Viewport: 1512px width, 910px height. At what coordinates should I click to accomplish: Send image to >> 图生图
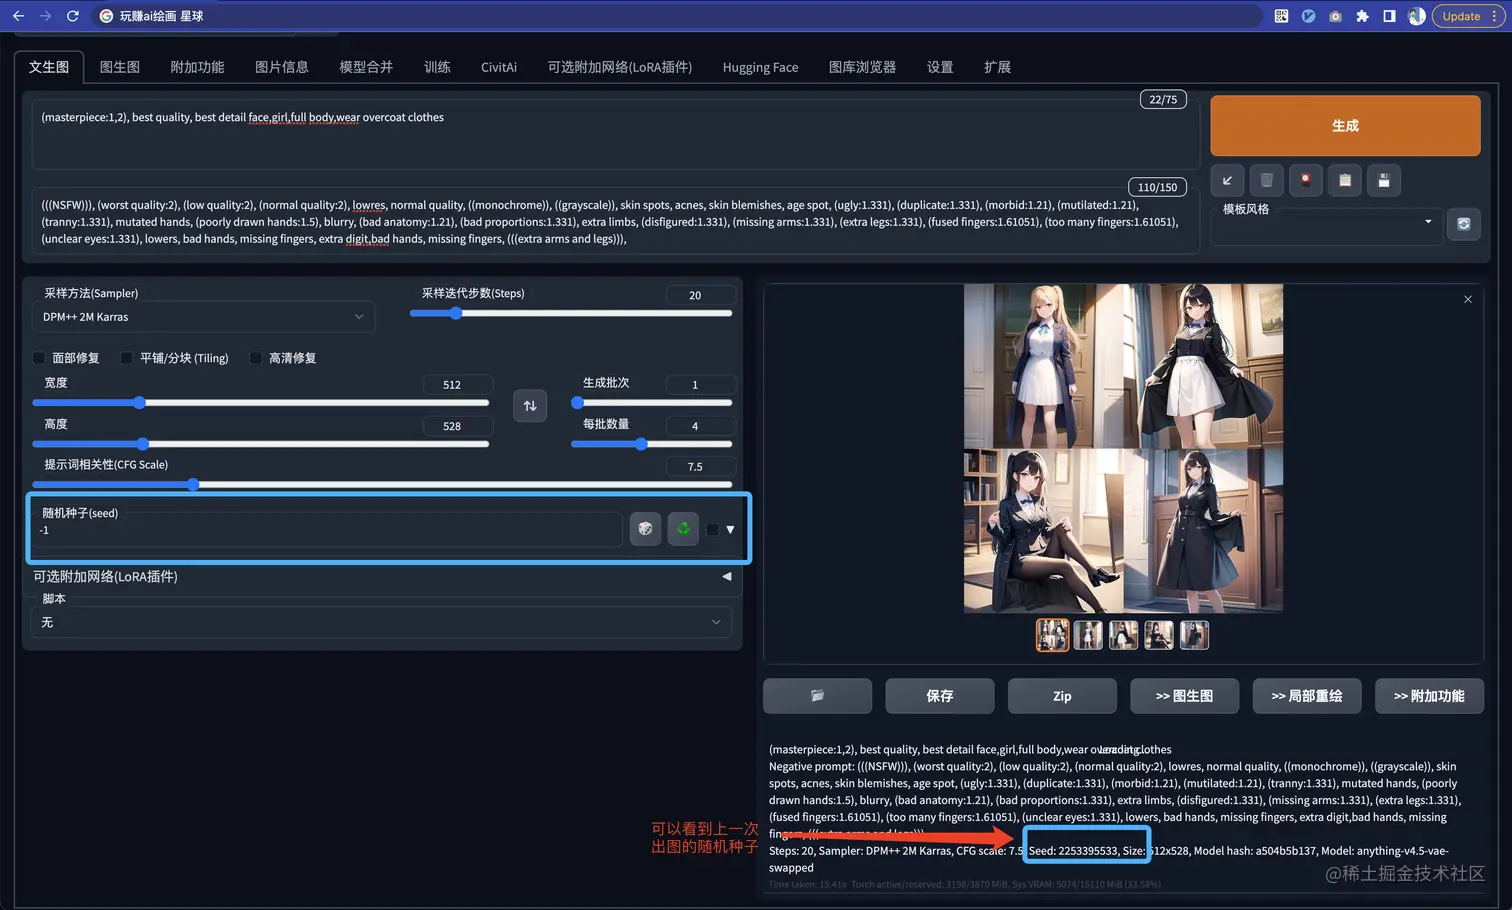click(1184, 696)
